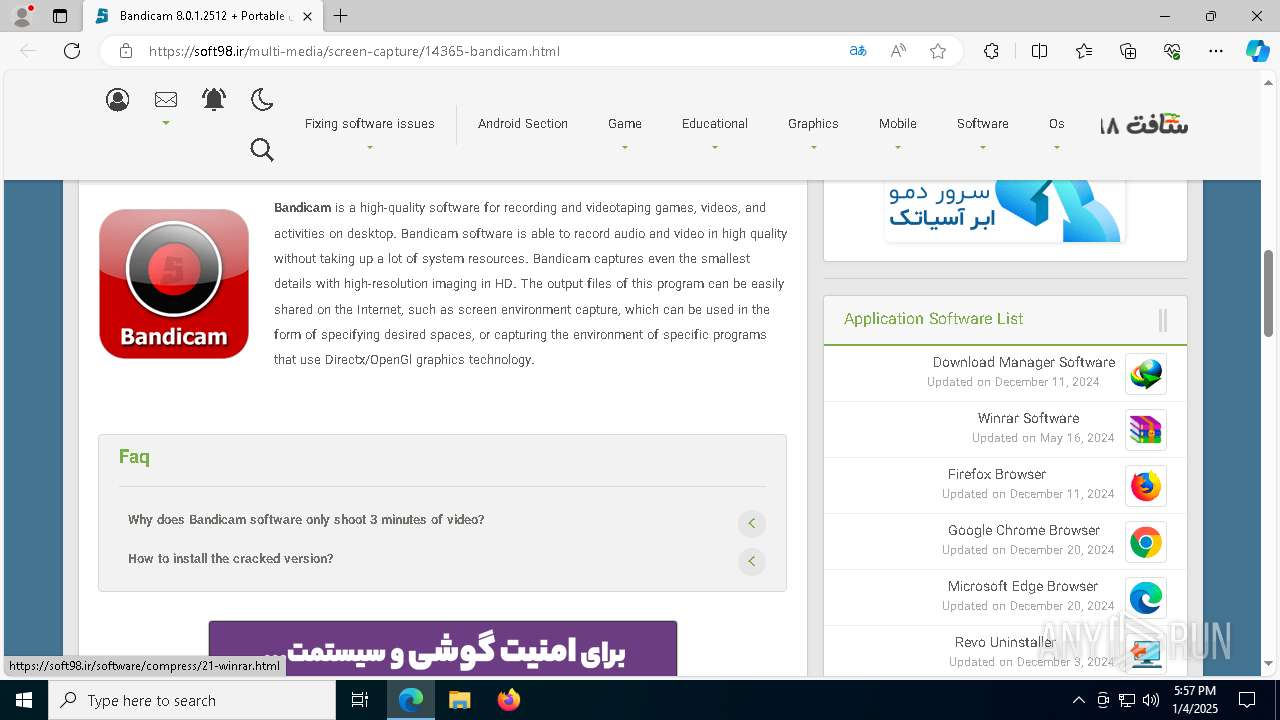1280x720 pixels.
Task: Click the Bandicam logo image
Action: pyautogui.click(x=174, y=284)
